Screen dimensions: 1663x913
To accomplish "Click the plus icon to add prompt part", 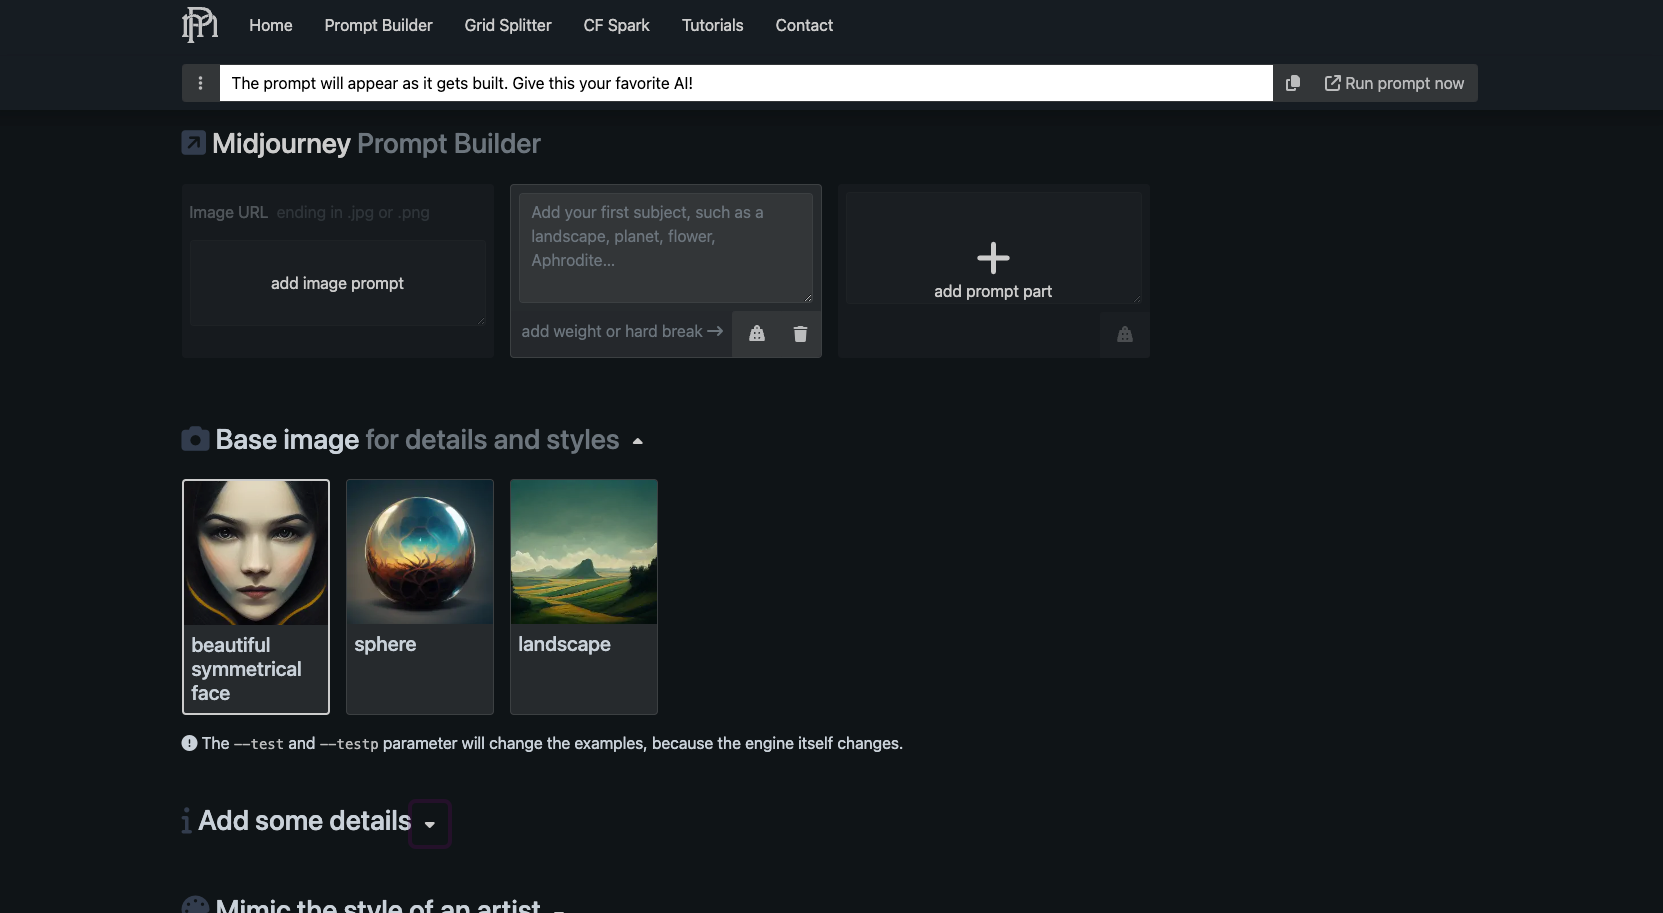I will pyautogui.click(x=993, y=258).
